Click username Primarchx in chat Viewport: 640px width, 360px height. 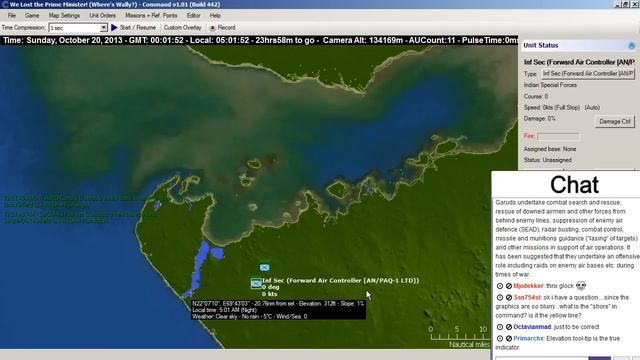click(529, 338)
